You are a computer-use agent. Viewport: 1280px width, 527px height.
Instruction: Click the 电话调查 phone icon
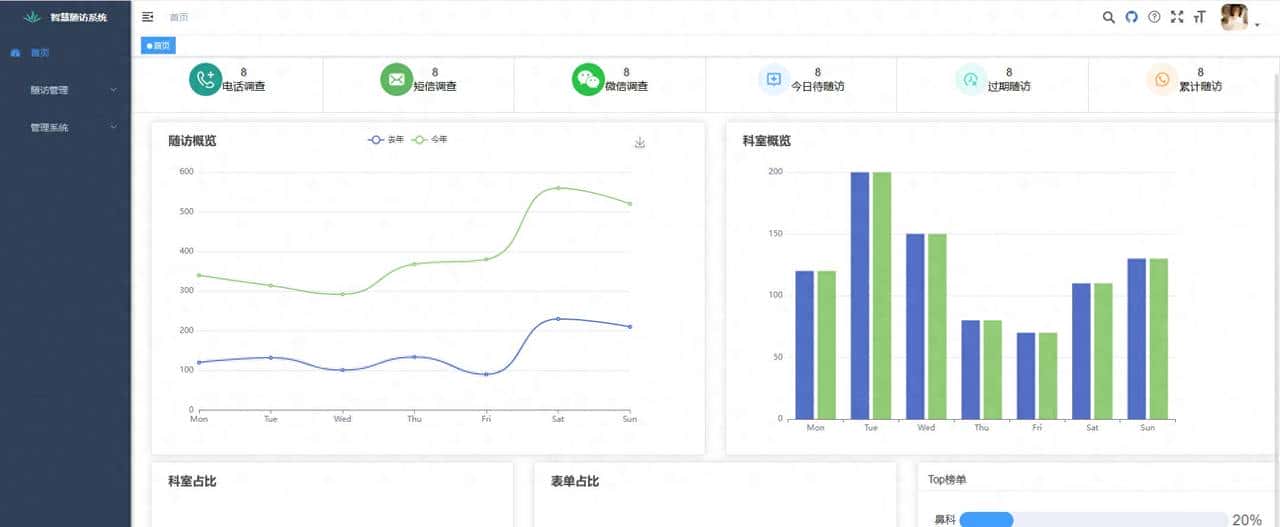tap(205, 80)
